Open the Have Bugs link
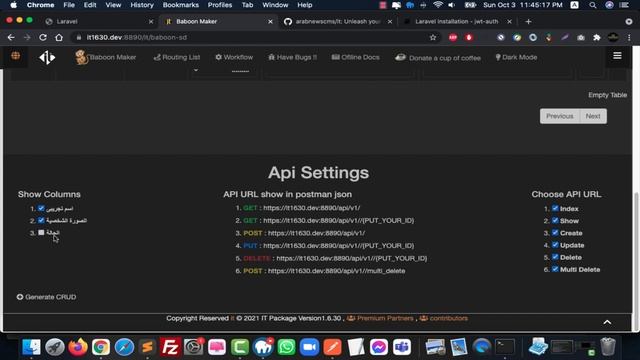Viewport: 640px width, 360px height. pos(292,58)
